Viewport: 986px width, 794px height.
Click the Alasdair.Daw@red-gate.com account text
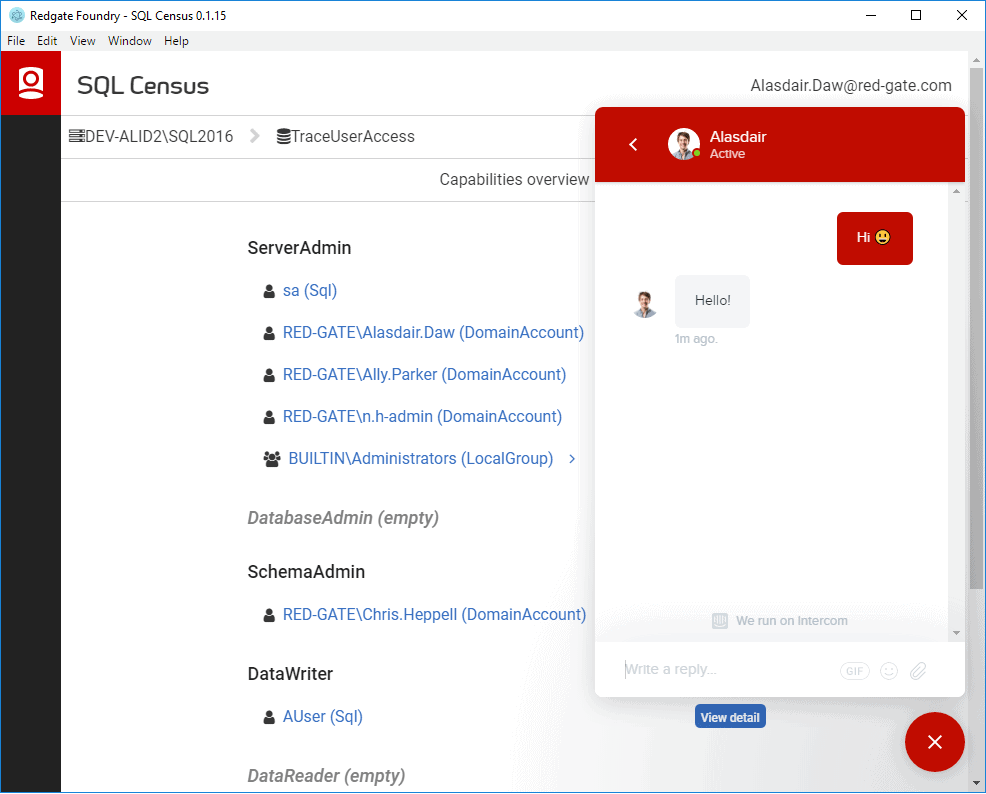[851, 85]
